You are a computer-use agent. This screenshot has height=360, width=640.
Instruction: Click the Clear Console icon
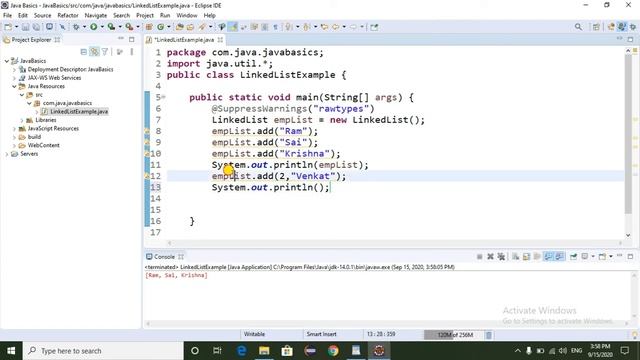(516, 256)
